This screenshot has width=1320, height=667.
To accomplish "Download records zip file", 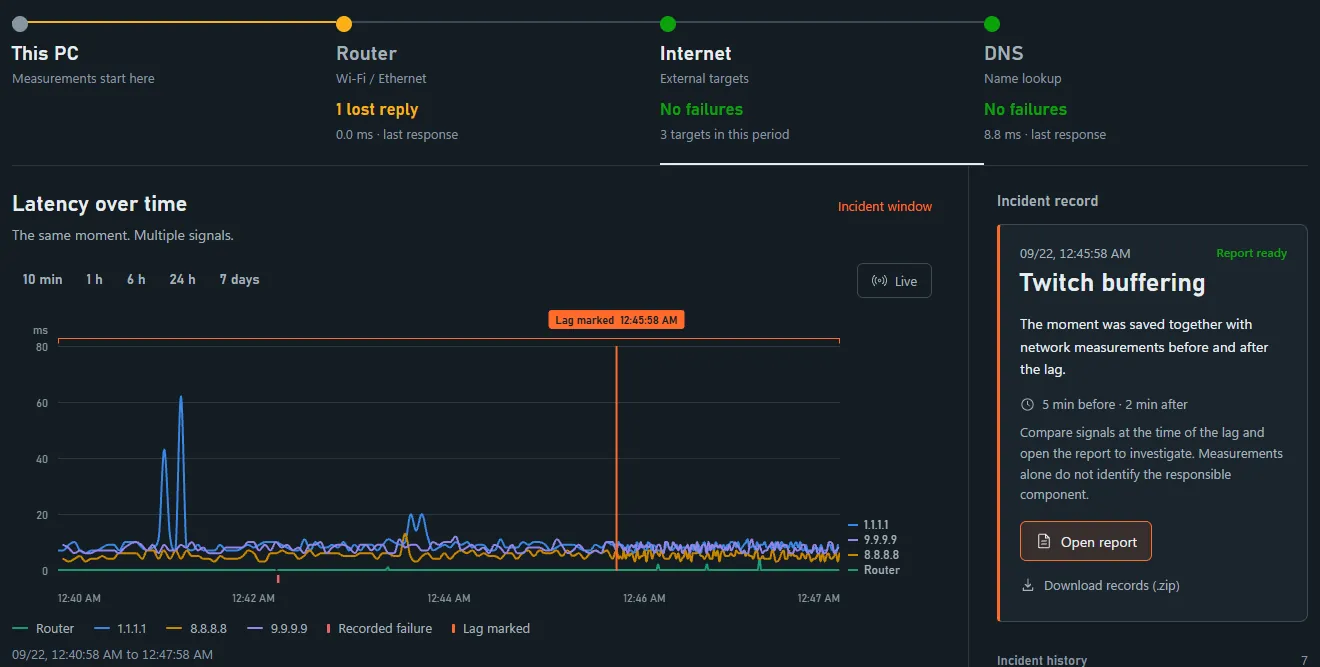I will [x=1100, y=586].
